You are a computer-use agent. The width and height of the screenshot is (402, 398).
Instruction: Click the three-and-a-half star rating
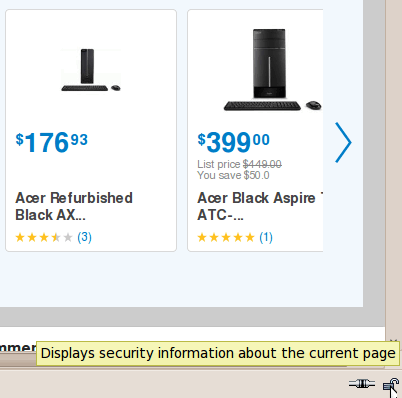(44, 237)
